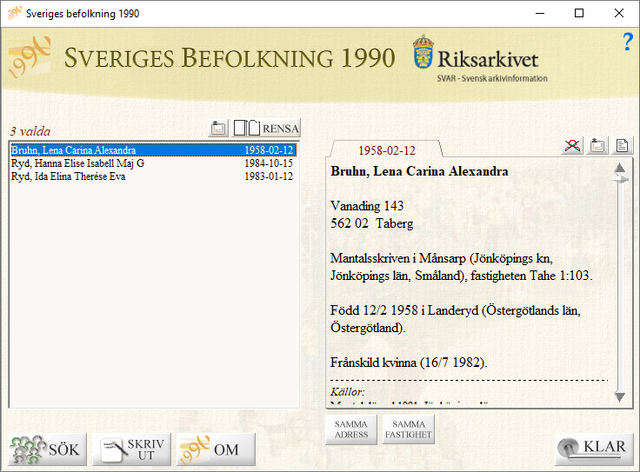The width and height of the screenshot is (640, 472).
Task: Select Ryd, Ida Elina Therése Eva
Action: [153, 176]
